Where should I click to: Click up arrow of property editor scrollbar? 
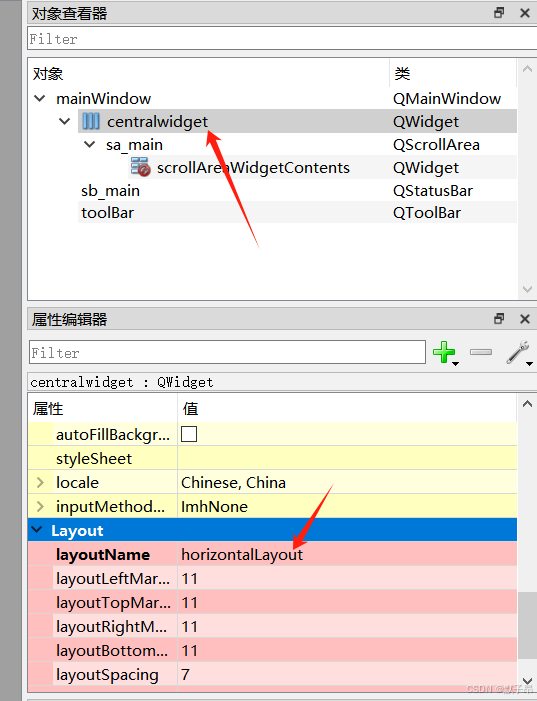point(527,404)
